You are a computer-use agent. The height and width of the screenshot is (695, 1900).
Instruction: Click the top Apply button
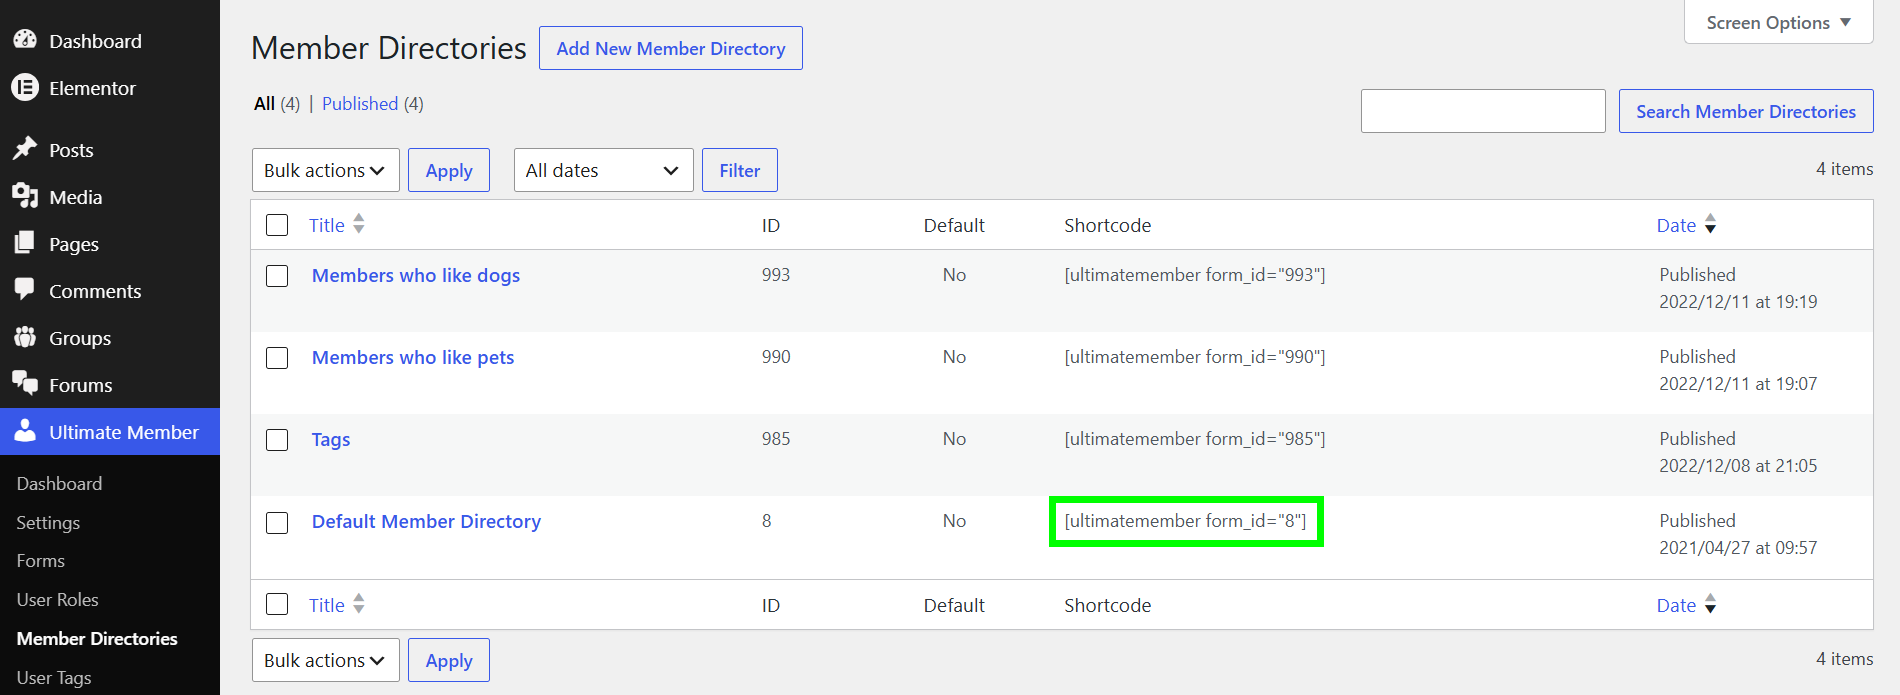[449, 170]
